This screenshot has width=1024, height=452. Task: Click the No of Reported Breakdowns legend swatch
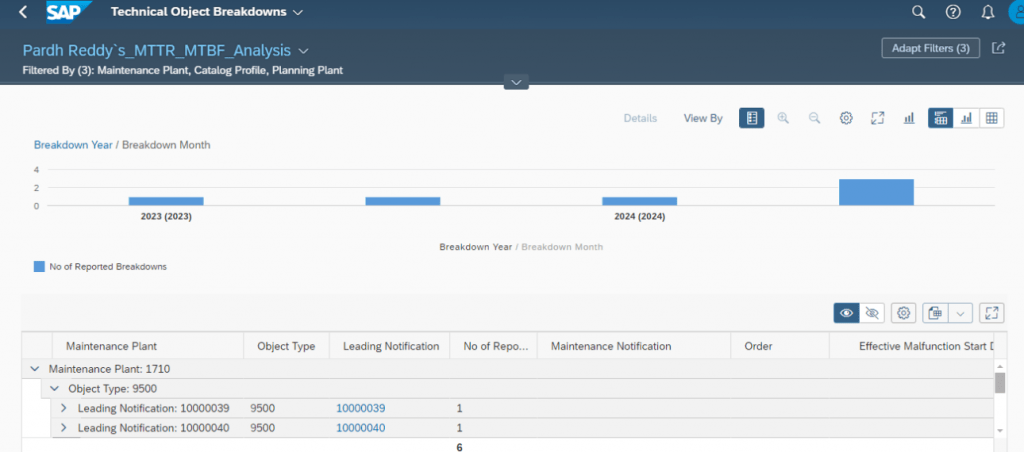pos(39,266)
